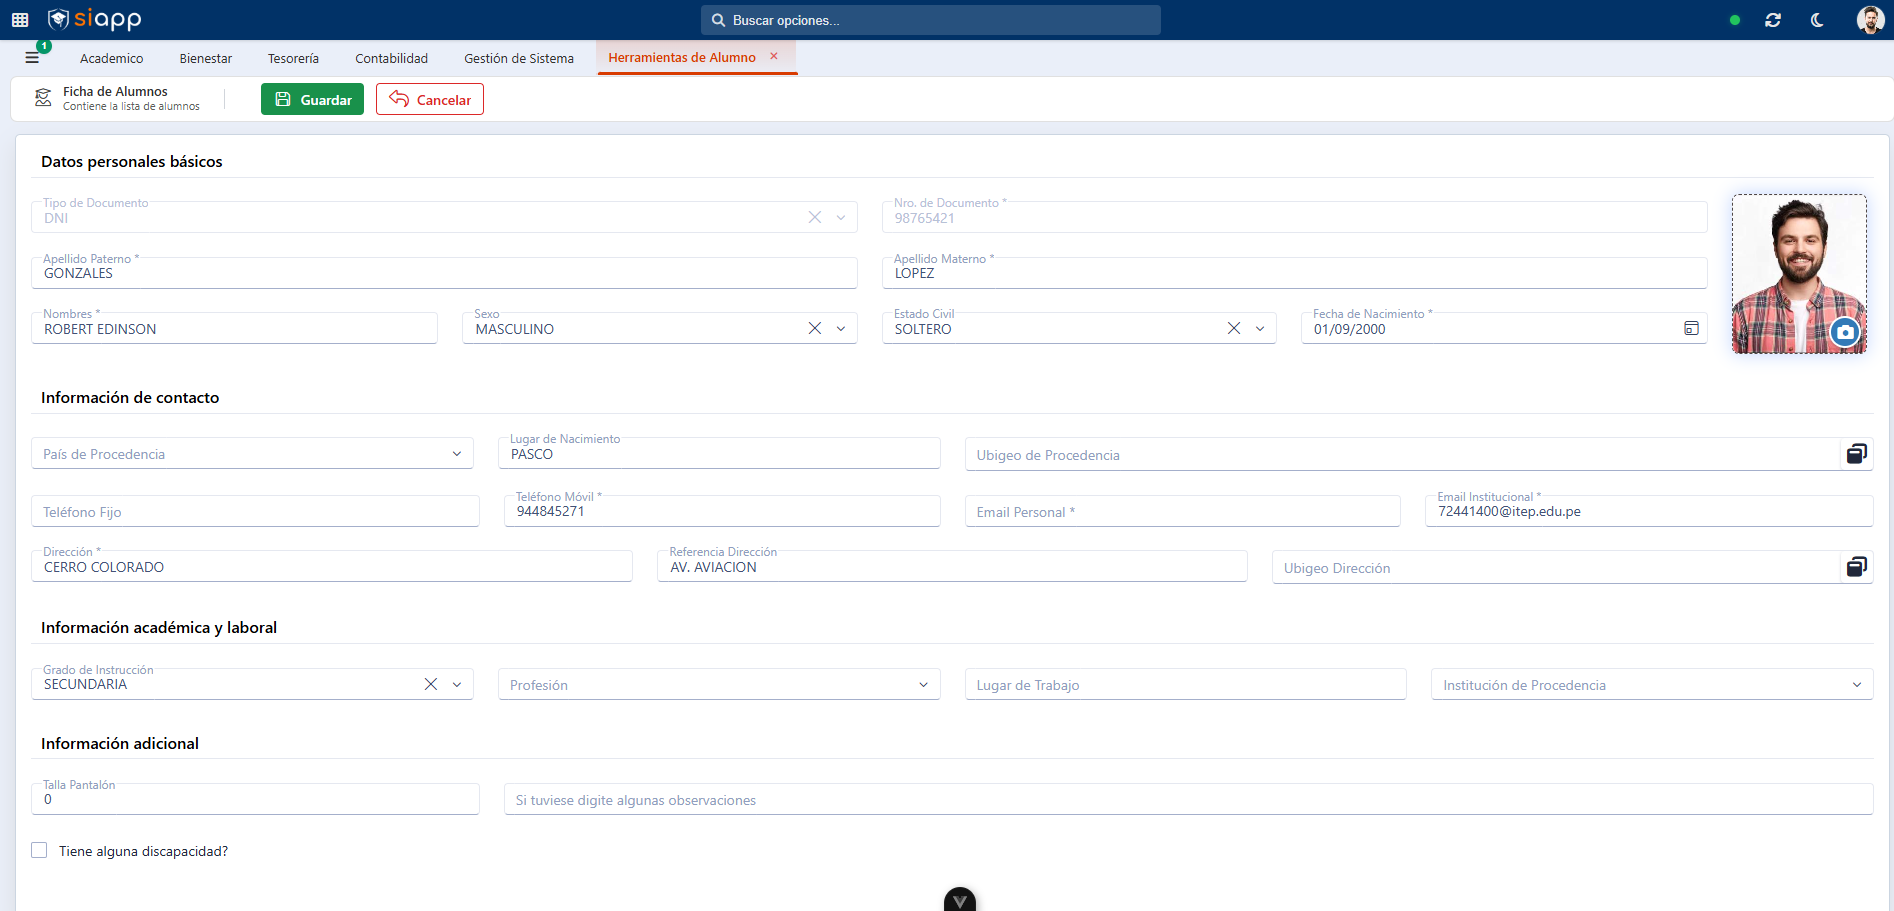1894x911 pixels.
Task: Clear the Estado Civil selection
Action: click(x=1234, y=328)
